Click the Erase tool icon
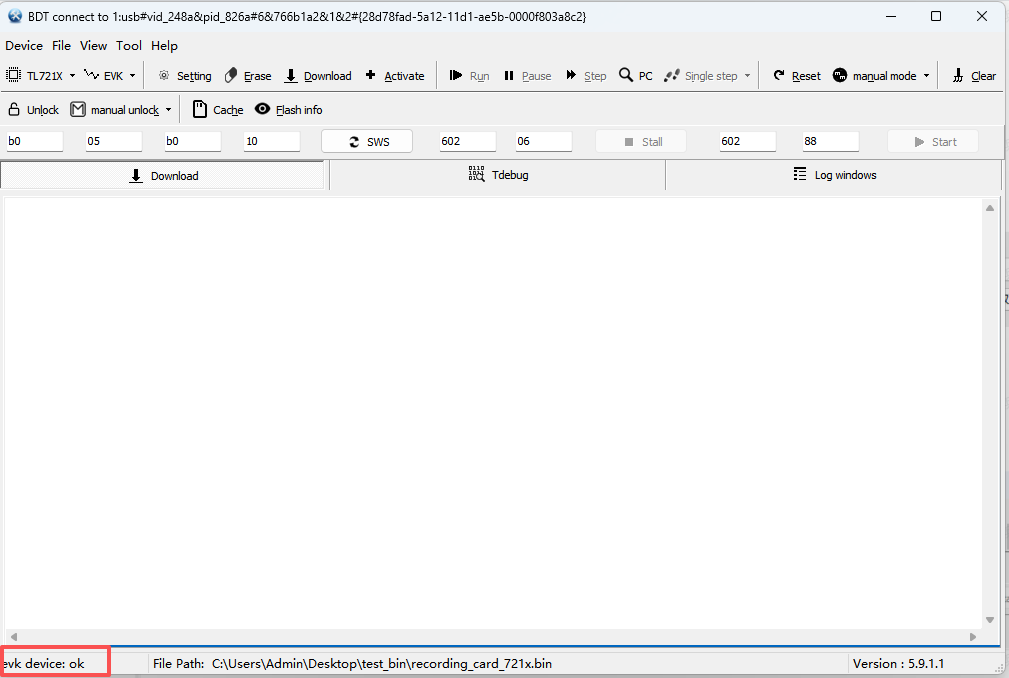This screenshot has width=1009, height=678. click(231, 75)
